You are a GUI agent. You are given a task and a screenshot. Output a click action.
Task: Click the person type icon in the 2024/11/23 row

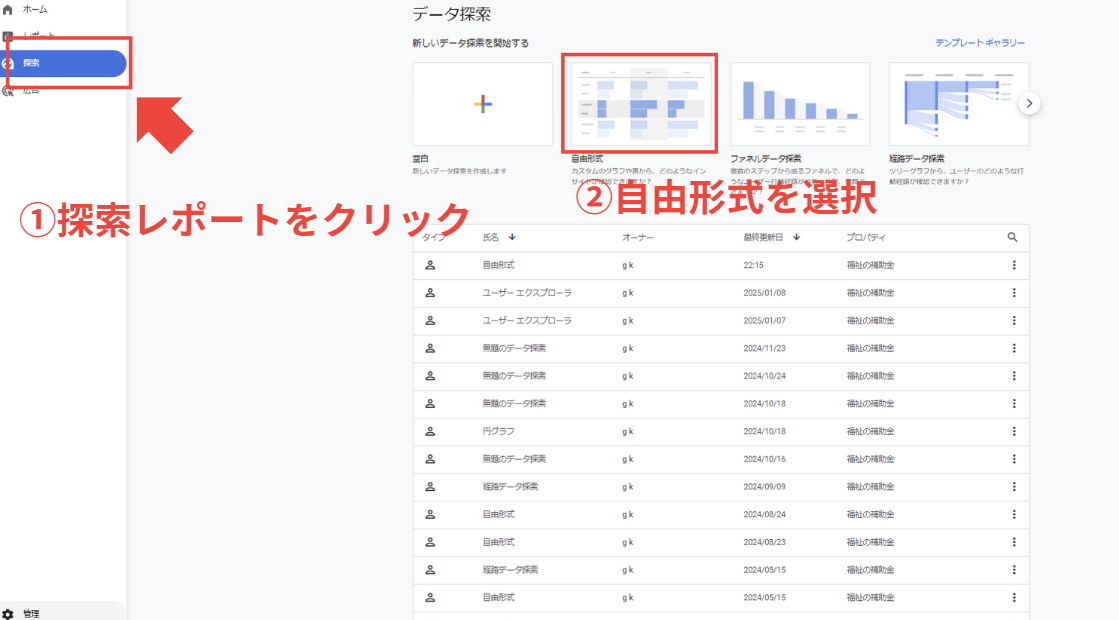point(430,348)
